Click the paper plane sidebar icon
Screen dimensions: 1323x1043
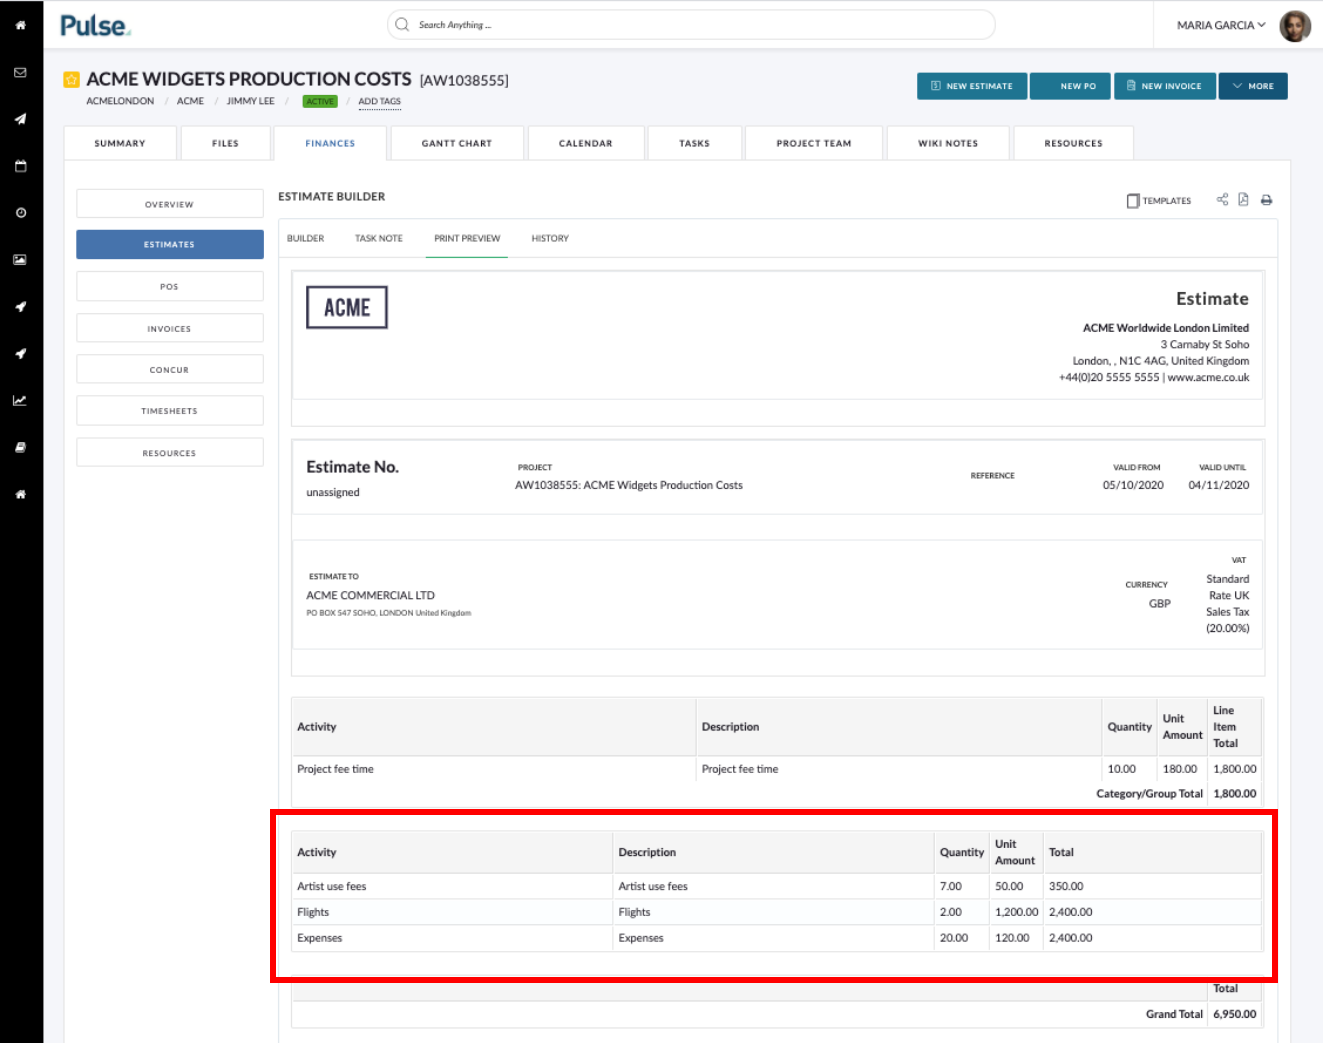[20, 119]
